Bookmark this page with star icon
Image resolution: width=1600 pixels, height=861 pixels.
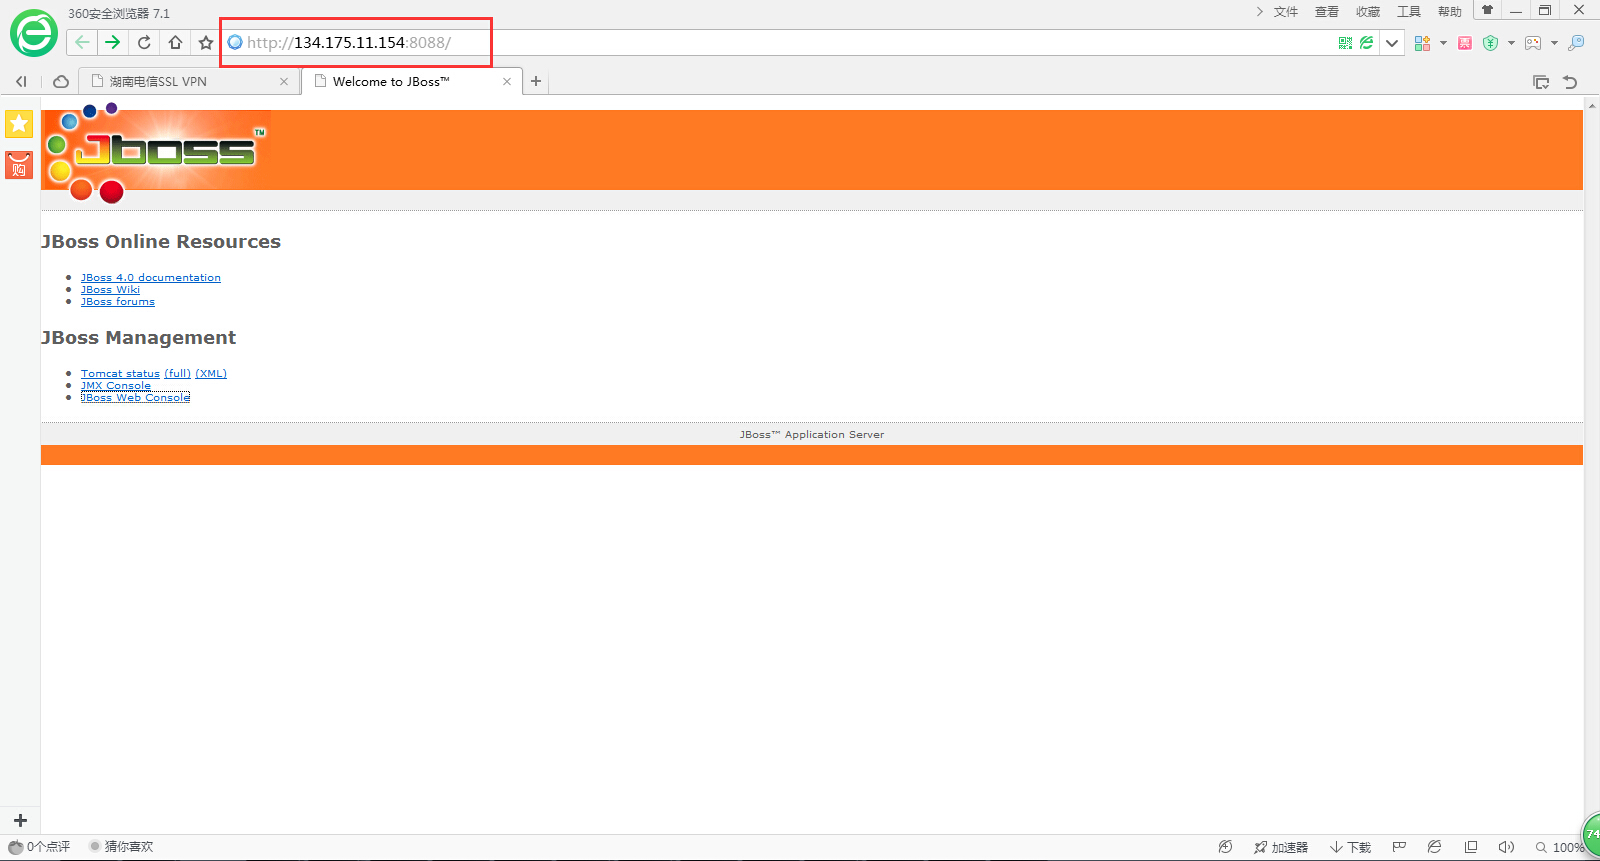[206, 42]
